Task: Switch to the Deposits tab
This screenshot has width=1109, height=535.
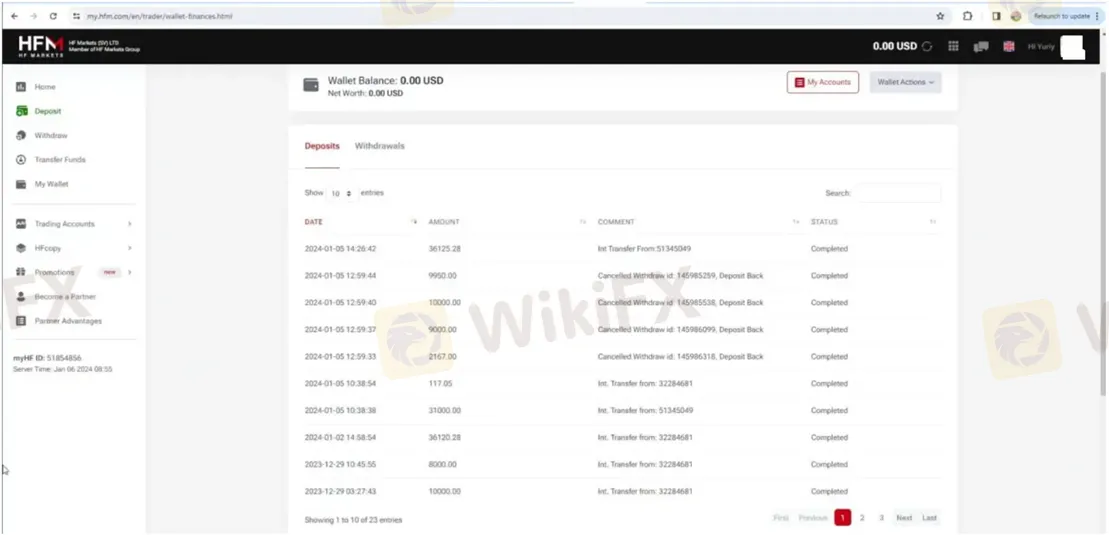Action: click(322, 146)
